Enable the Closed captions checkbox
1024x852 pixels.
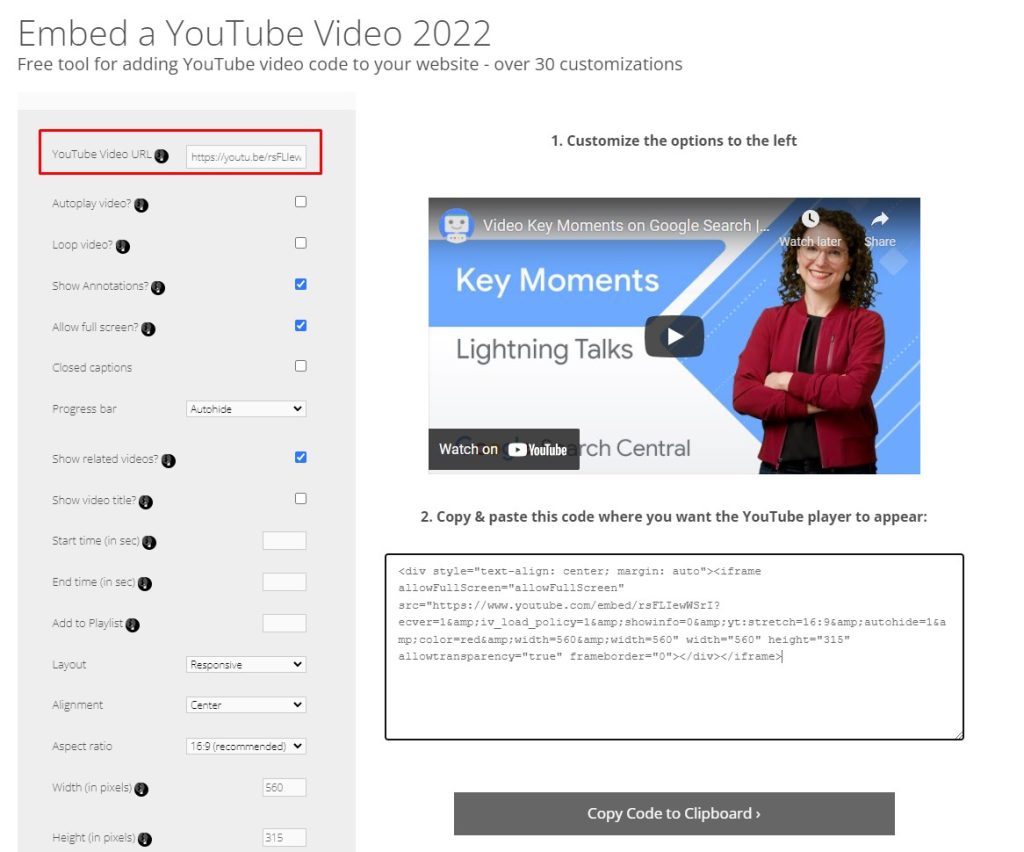click(x=300, y=366)
